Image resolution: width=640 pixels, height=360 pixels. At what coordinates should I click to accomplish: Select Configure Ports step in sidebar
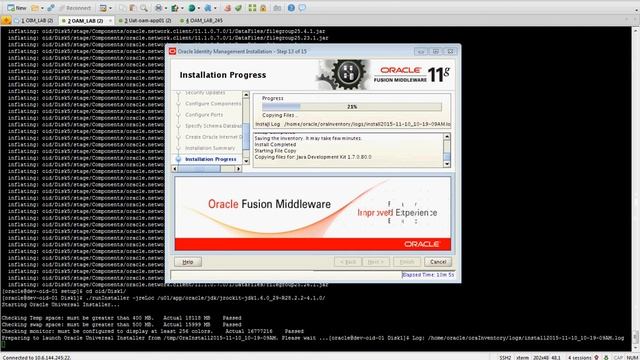[x=204, y=115]
